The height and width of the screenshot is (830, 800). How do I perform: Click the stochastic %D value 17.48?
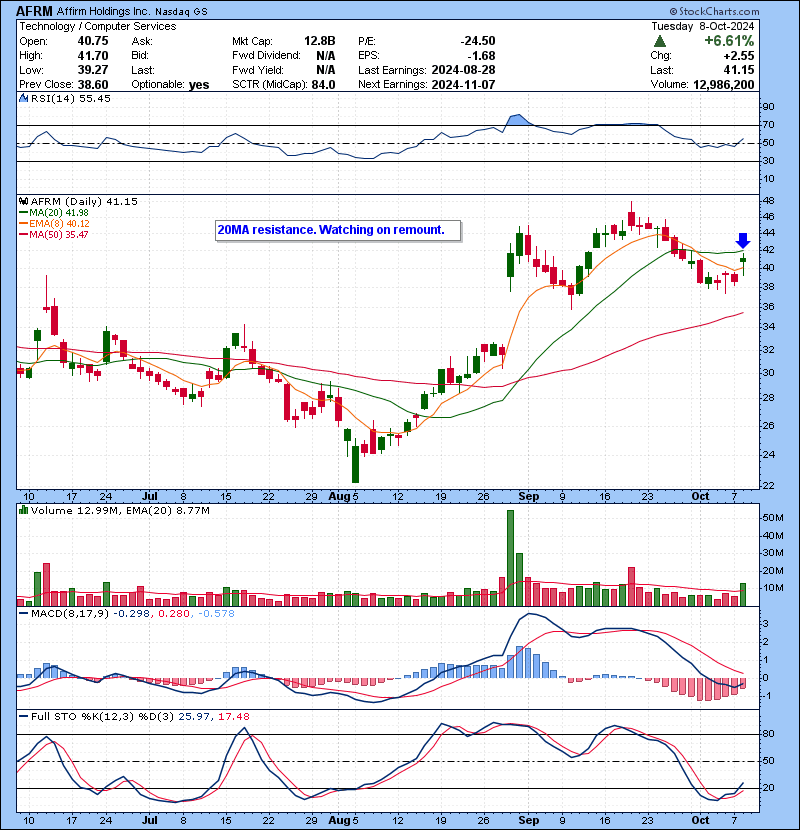pyautogui.click(x=233, y=716)
